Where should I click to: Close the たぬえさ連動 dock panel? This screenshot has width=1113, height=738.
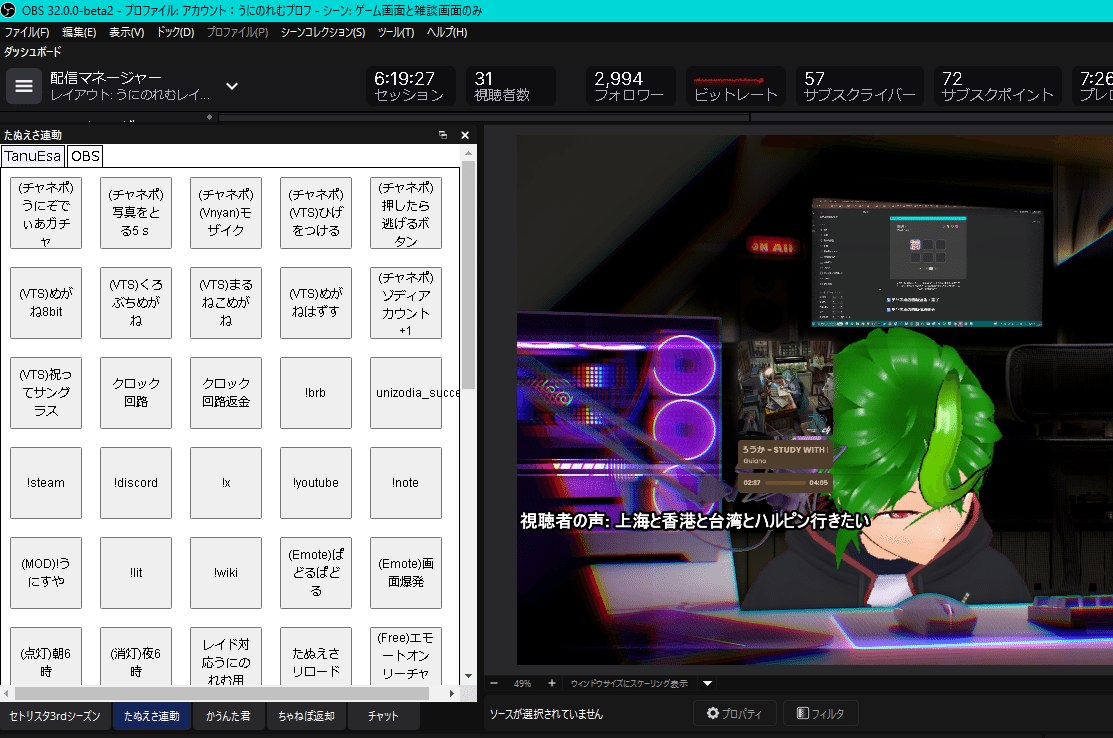465,135
